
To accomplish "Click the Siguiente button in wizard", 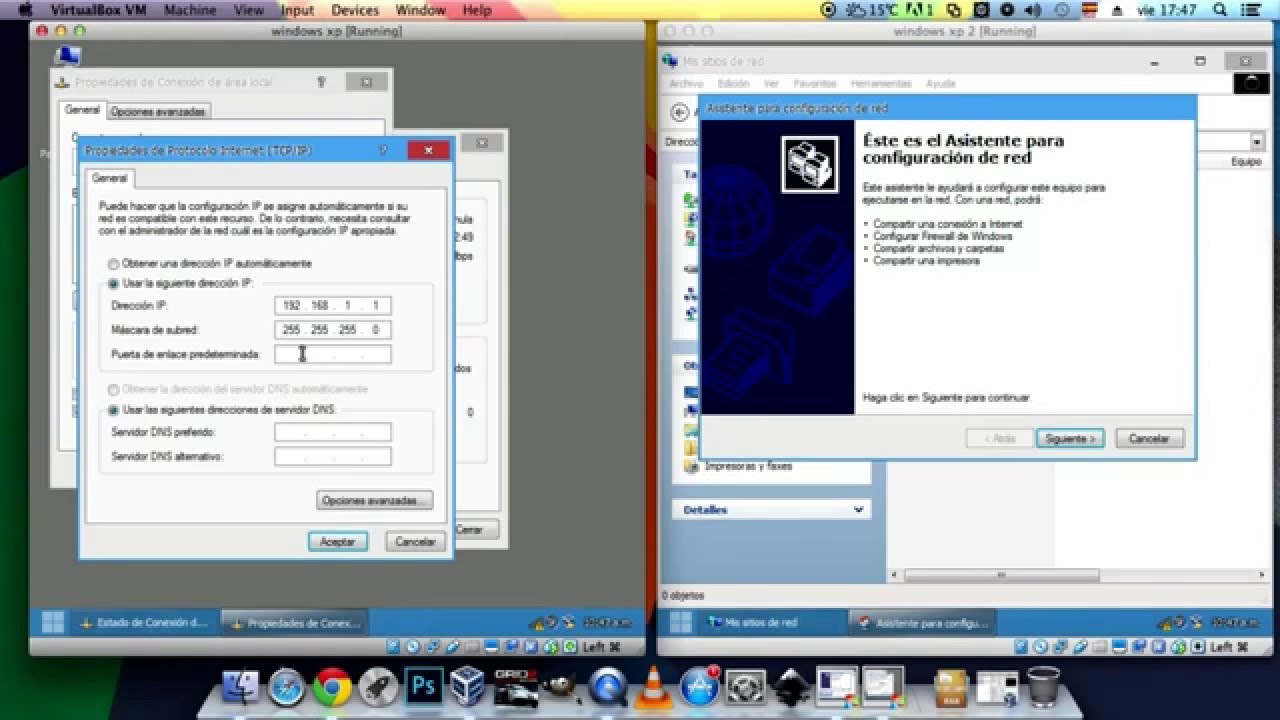I will [1069, 438].
